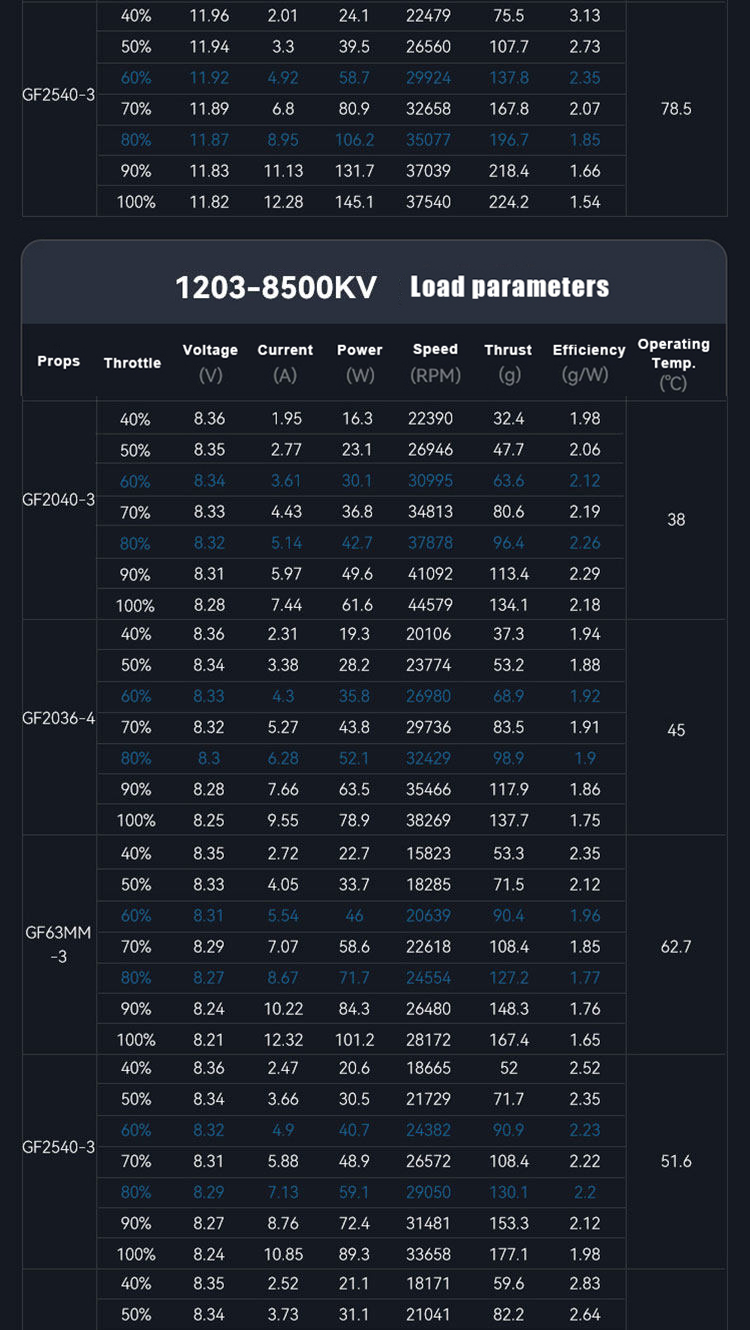Select the Voltage (V) column header
The width and height of the screenshot is (750, 1330).
pos(210,362)
